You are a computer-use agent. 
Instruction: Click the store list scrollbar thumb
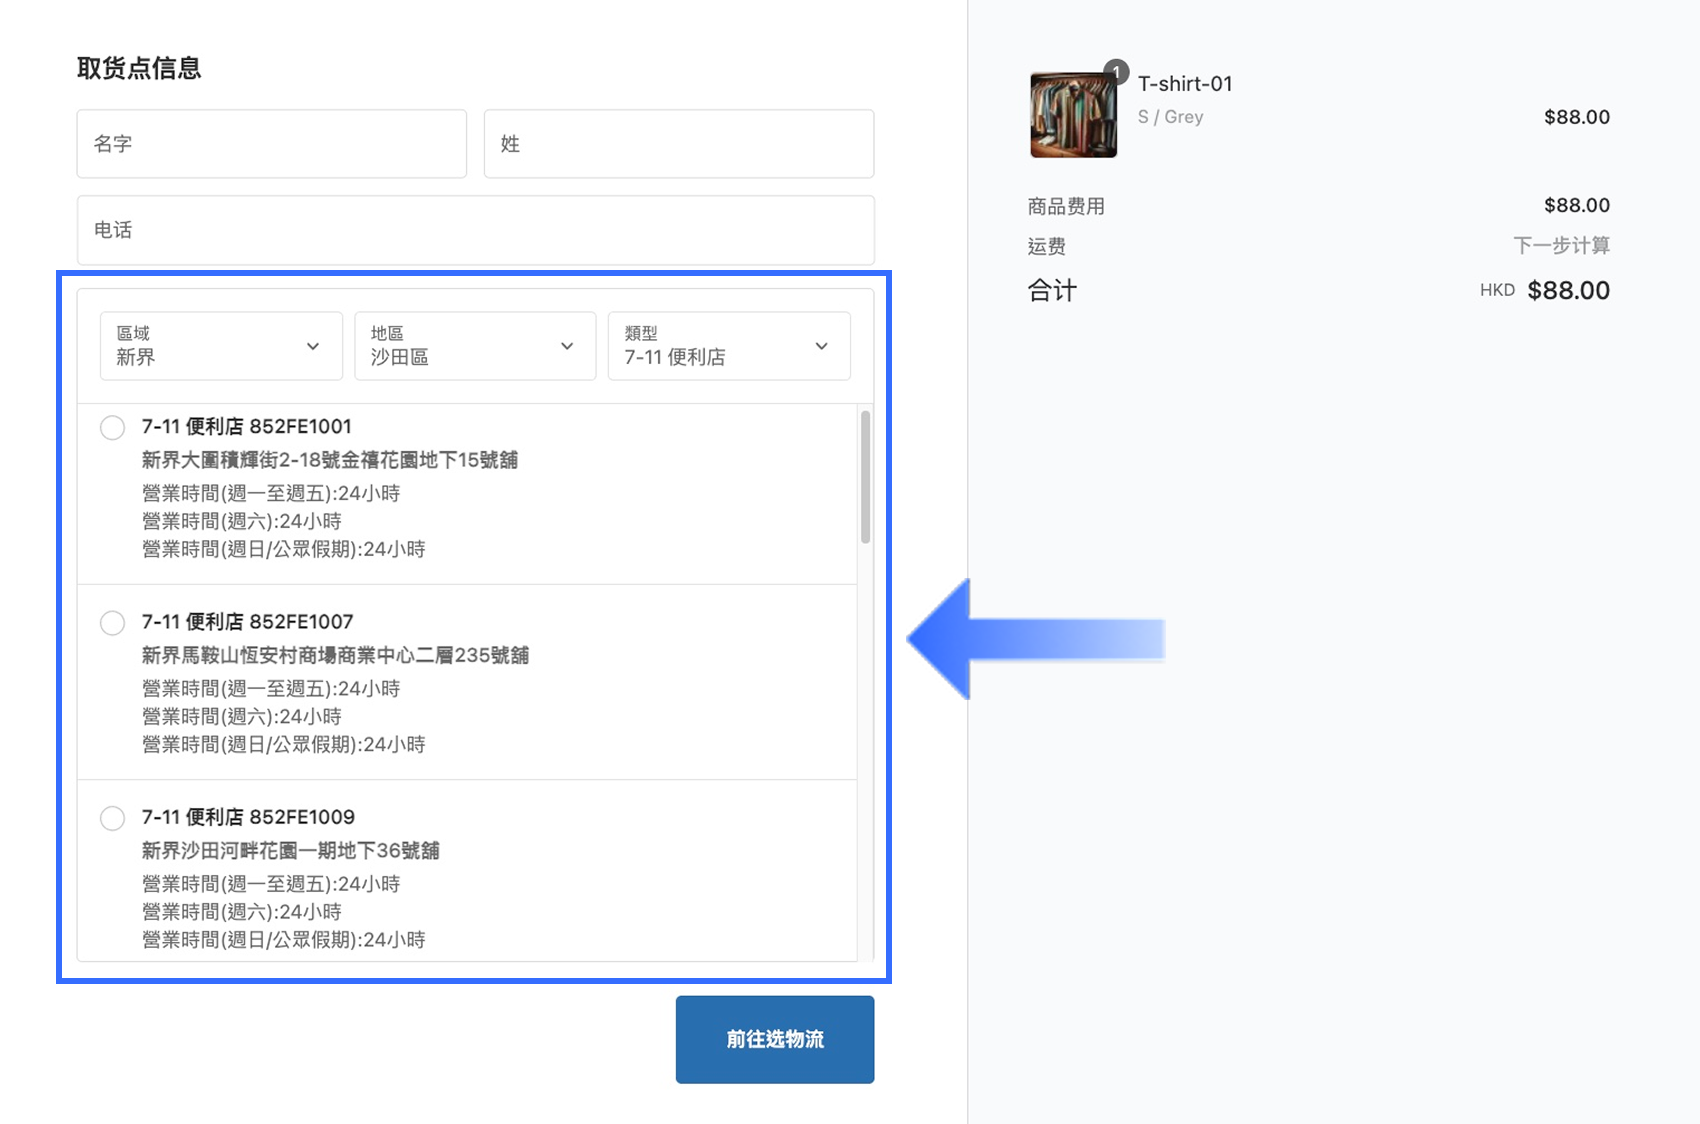(x=865, y=477)
